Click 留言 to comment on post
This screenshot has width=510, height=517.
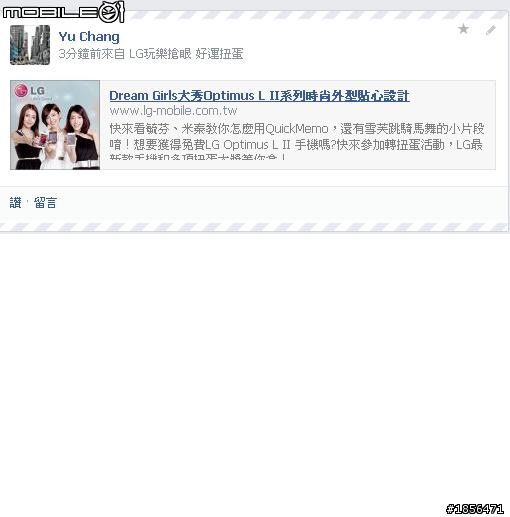[x=45, y=203]
